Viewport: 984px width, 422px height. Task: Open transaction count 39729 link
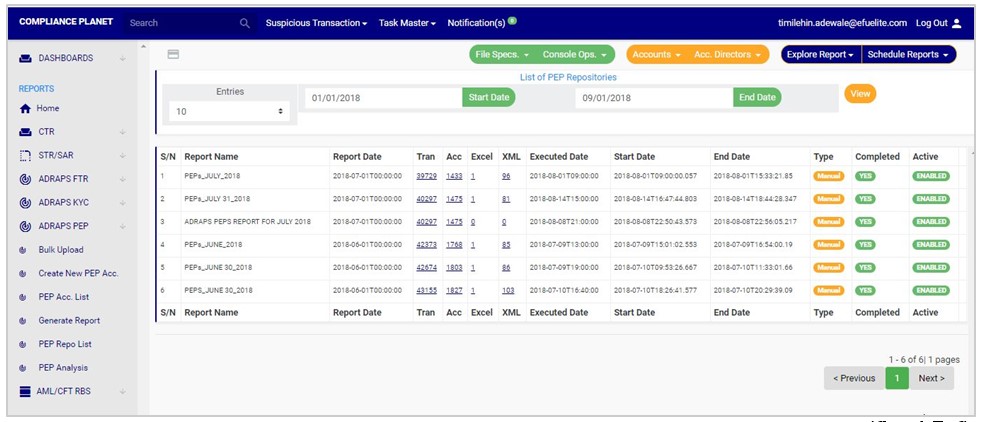[x=426, y=176]
